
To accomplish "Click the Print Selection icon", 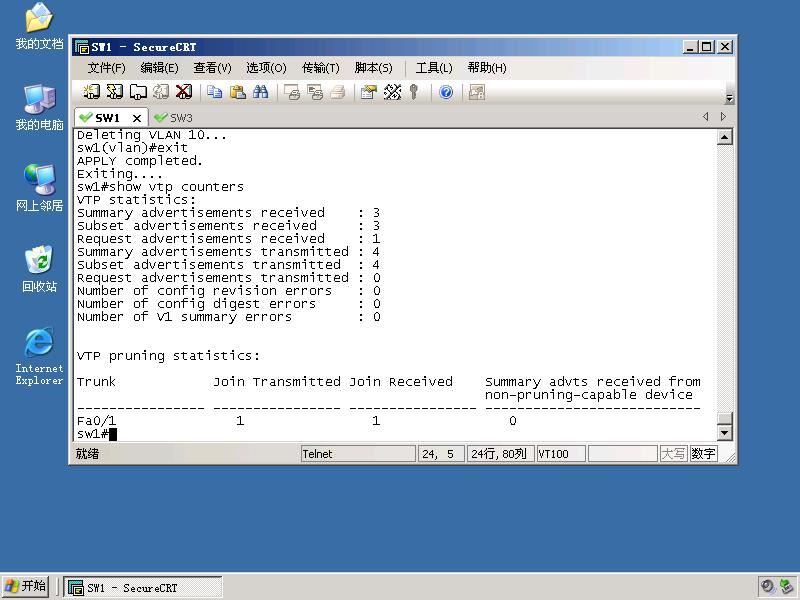I will coord(315,92).
